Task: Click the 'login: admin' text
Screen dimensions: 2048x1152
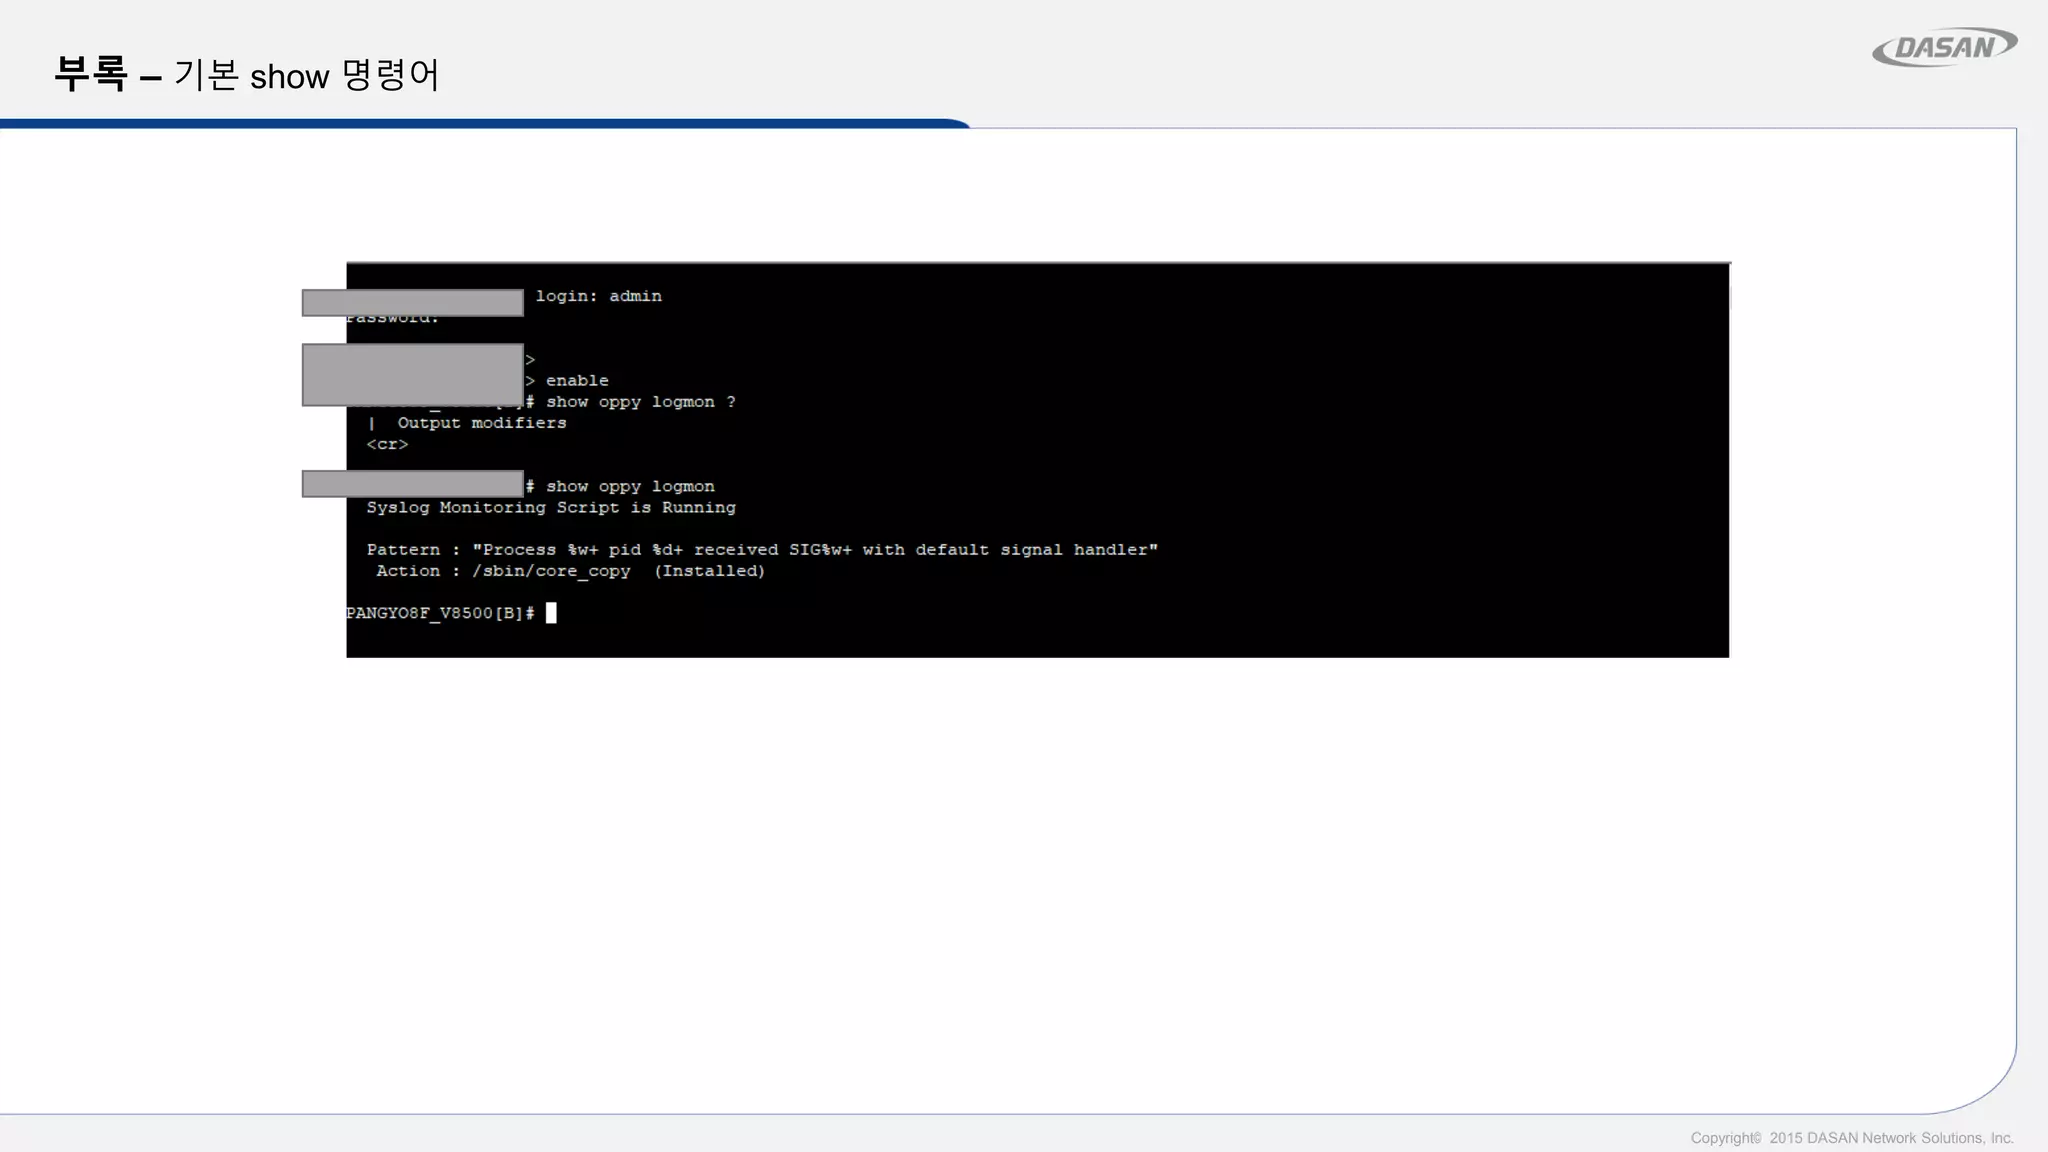Action: [x=598, y=296]
